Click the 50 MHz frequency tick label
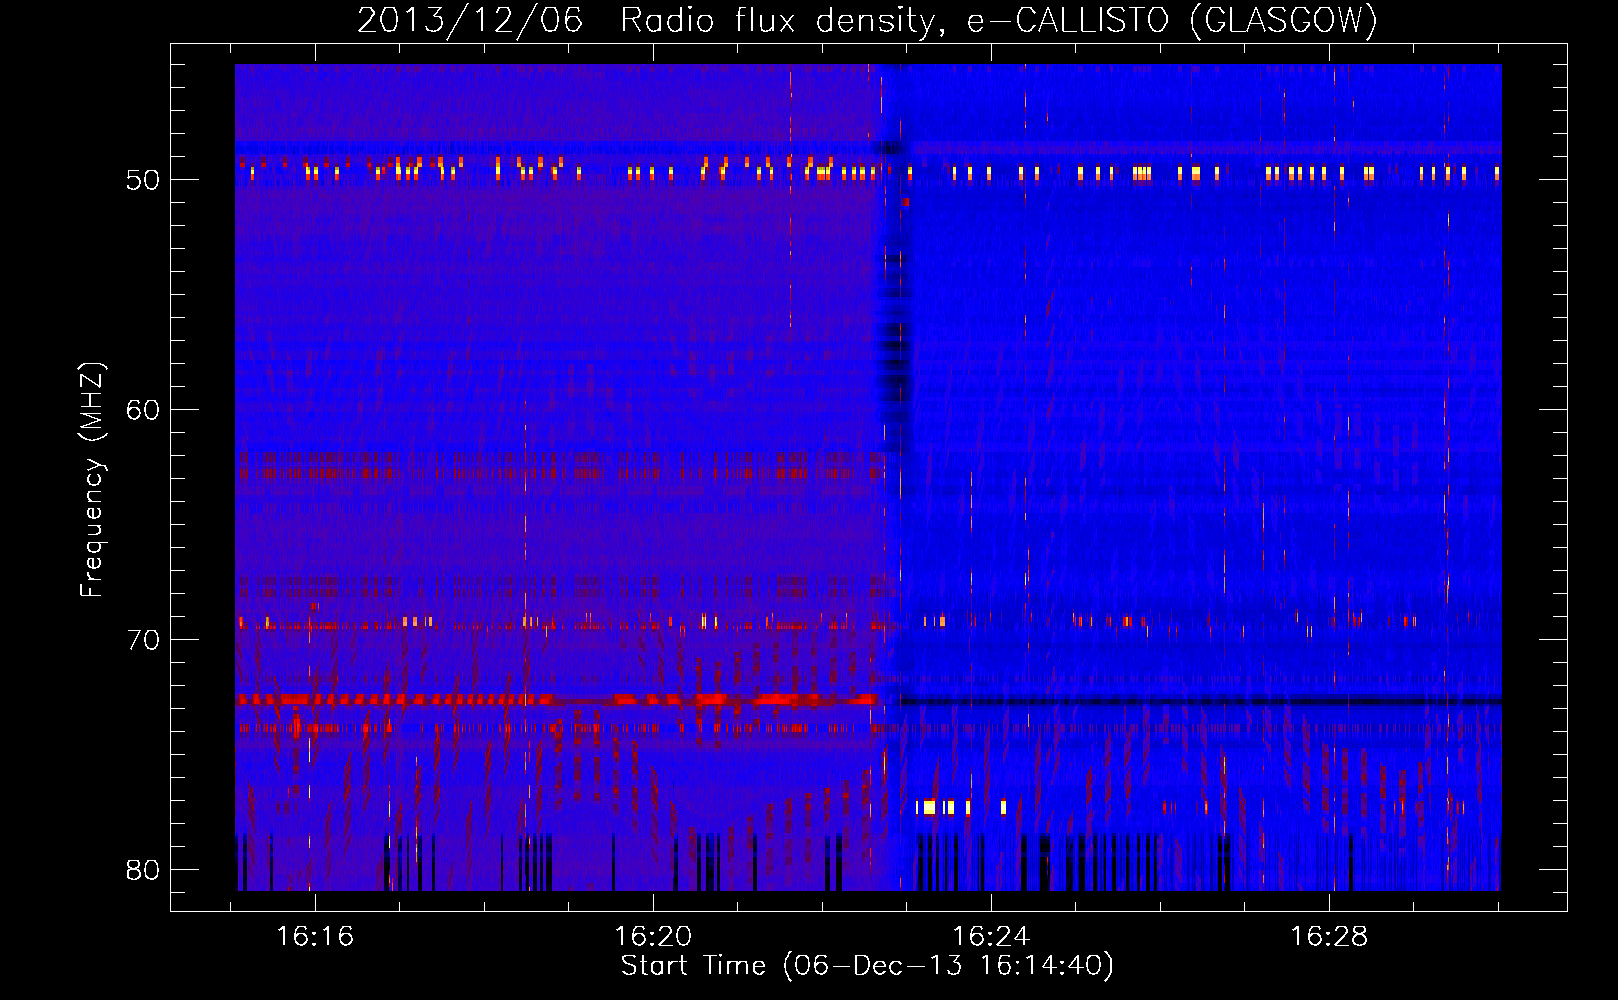The width and height of the screenshot is (1618, 1000). (x=143, y=180)
